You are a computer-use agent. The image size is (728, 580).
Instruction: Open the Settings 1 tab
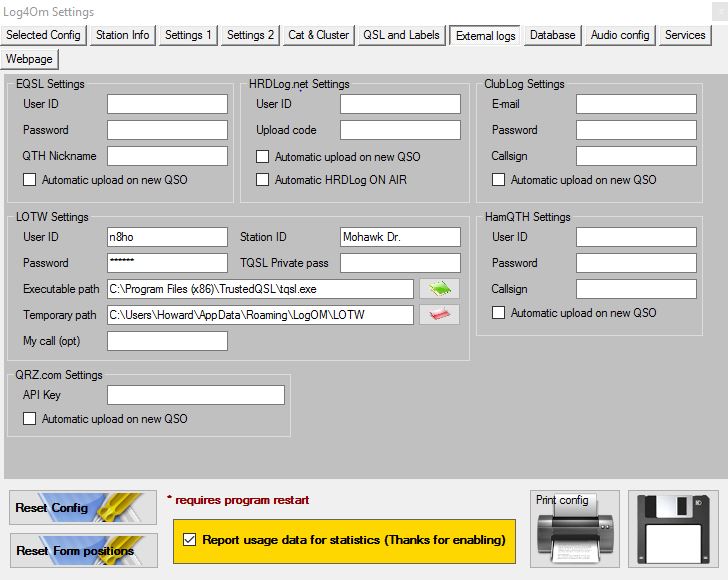click(x=188, y=35)
